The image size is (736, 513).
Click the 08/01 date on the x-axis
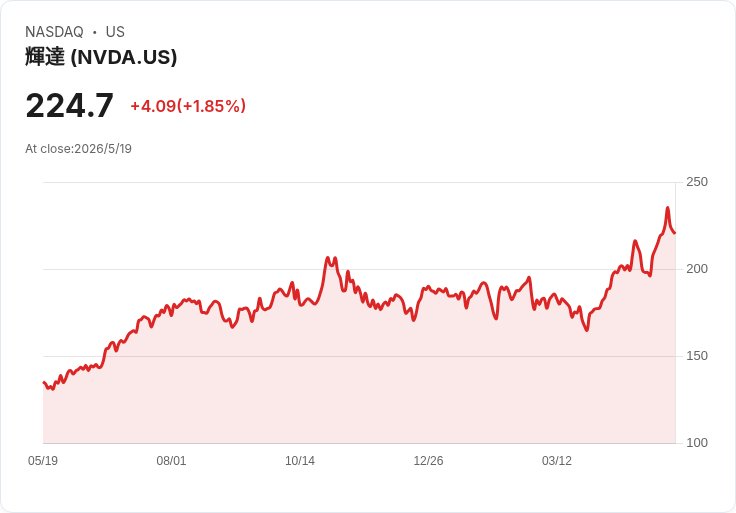coord(171,461)
